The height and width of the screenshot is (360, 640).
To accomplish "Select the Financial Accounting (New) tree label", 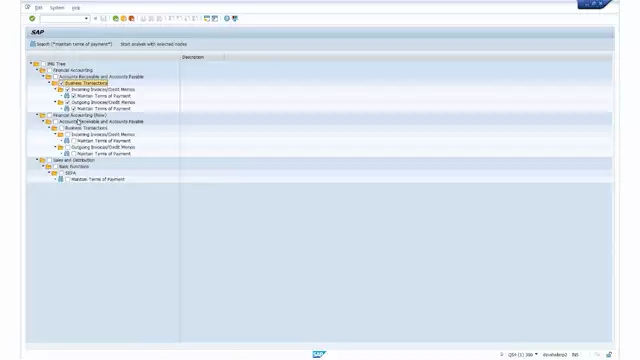I will pyautogui.click(x=80, y=115).
